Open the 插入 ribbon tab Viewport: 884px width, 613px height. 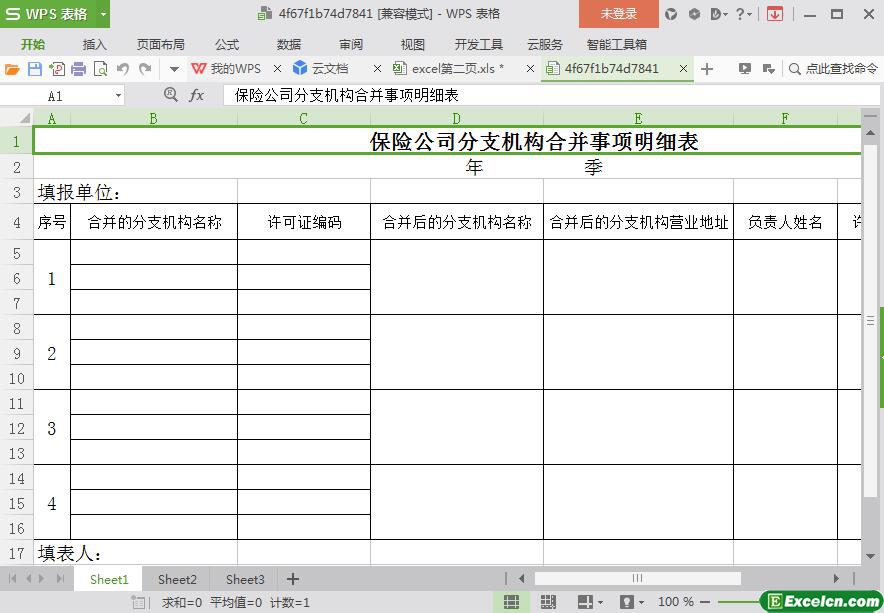pyautogui.click(x=94, y=44)
